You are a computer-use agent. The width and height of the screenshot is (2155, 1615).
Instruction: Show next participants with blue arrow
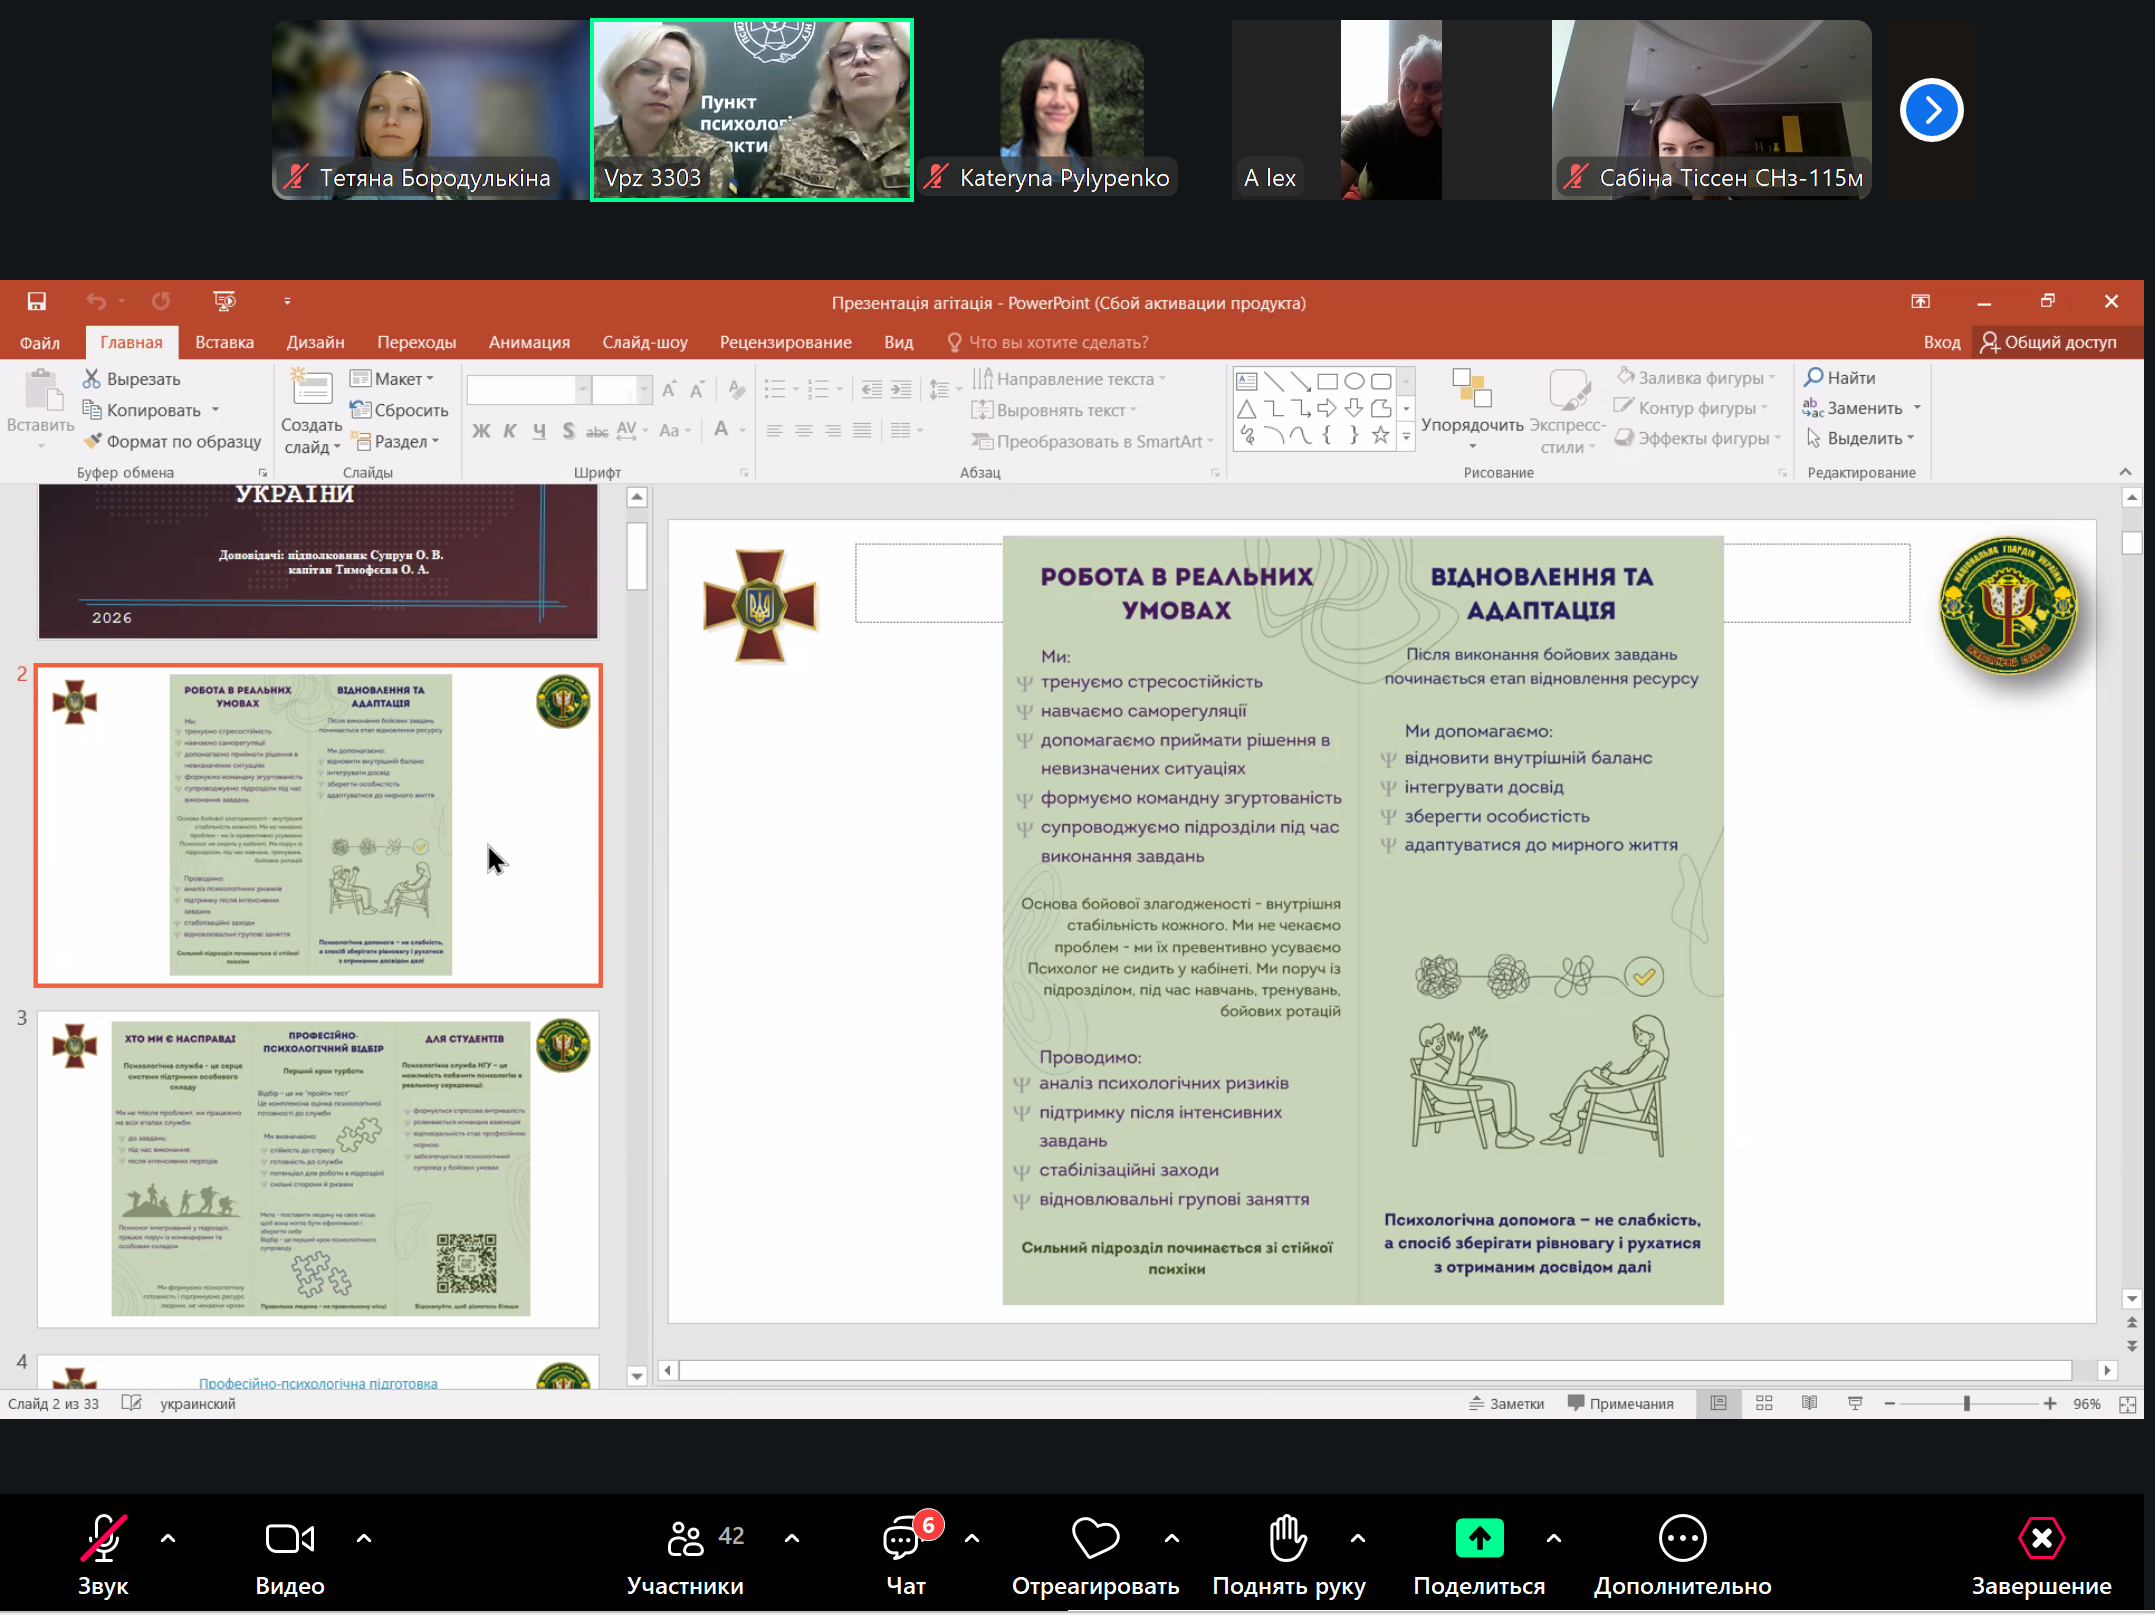pyautogui.click(x=1931, y=110)
